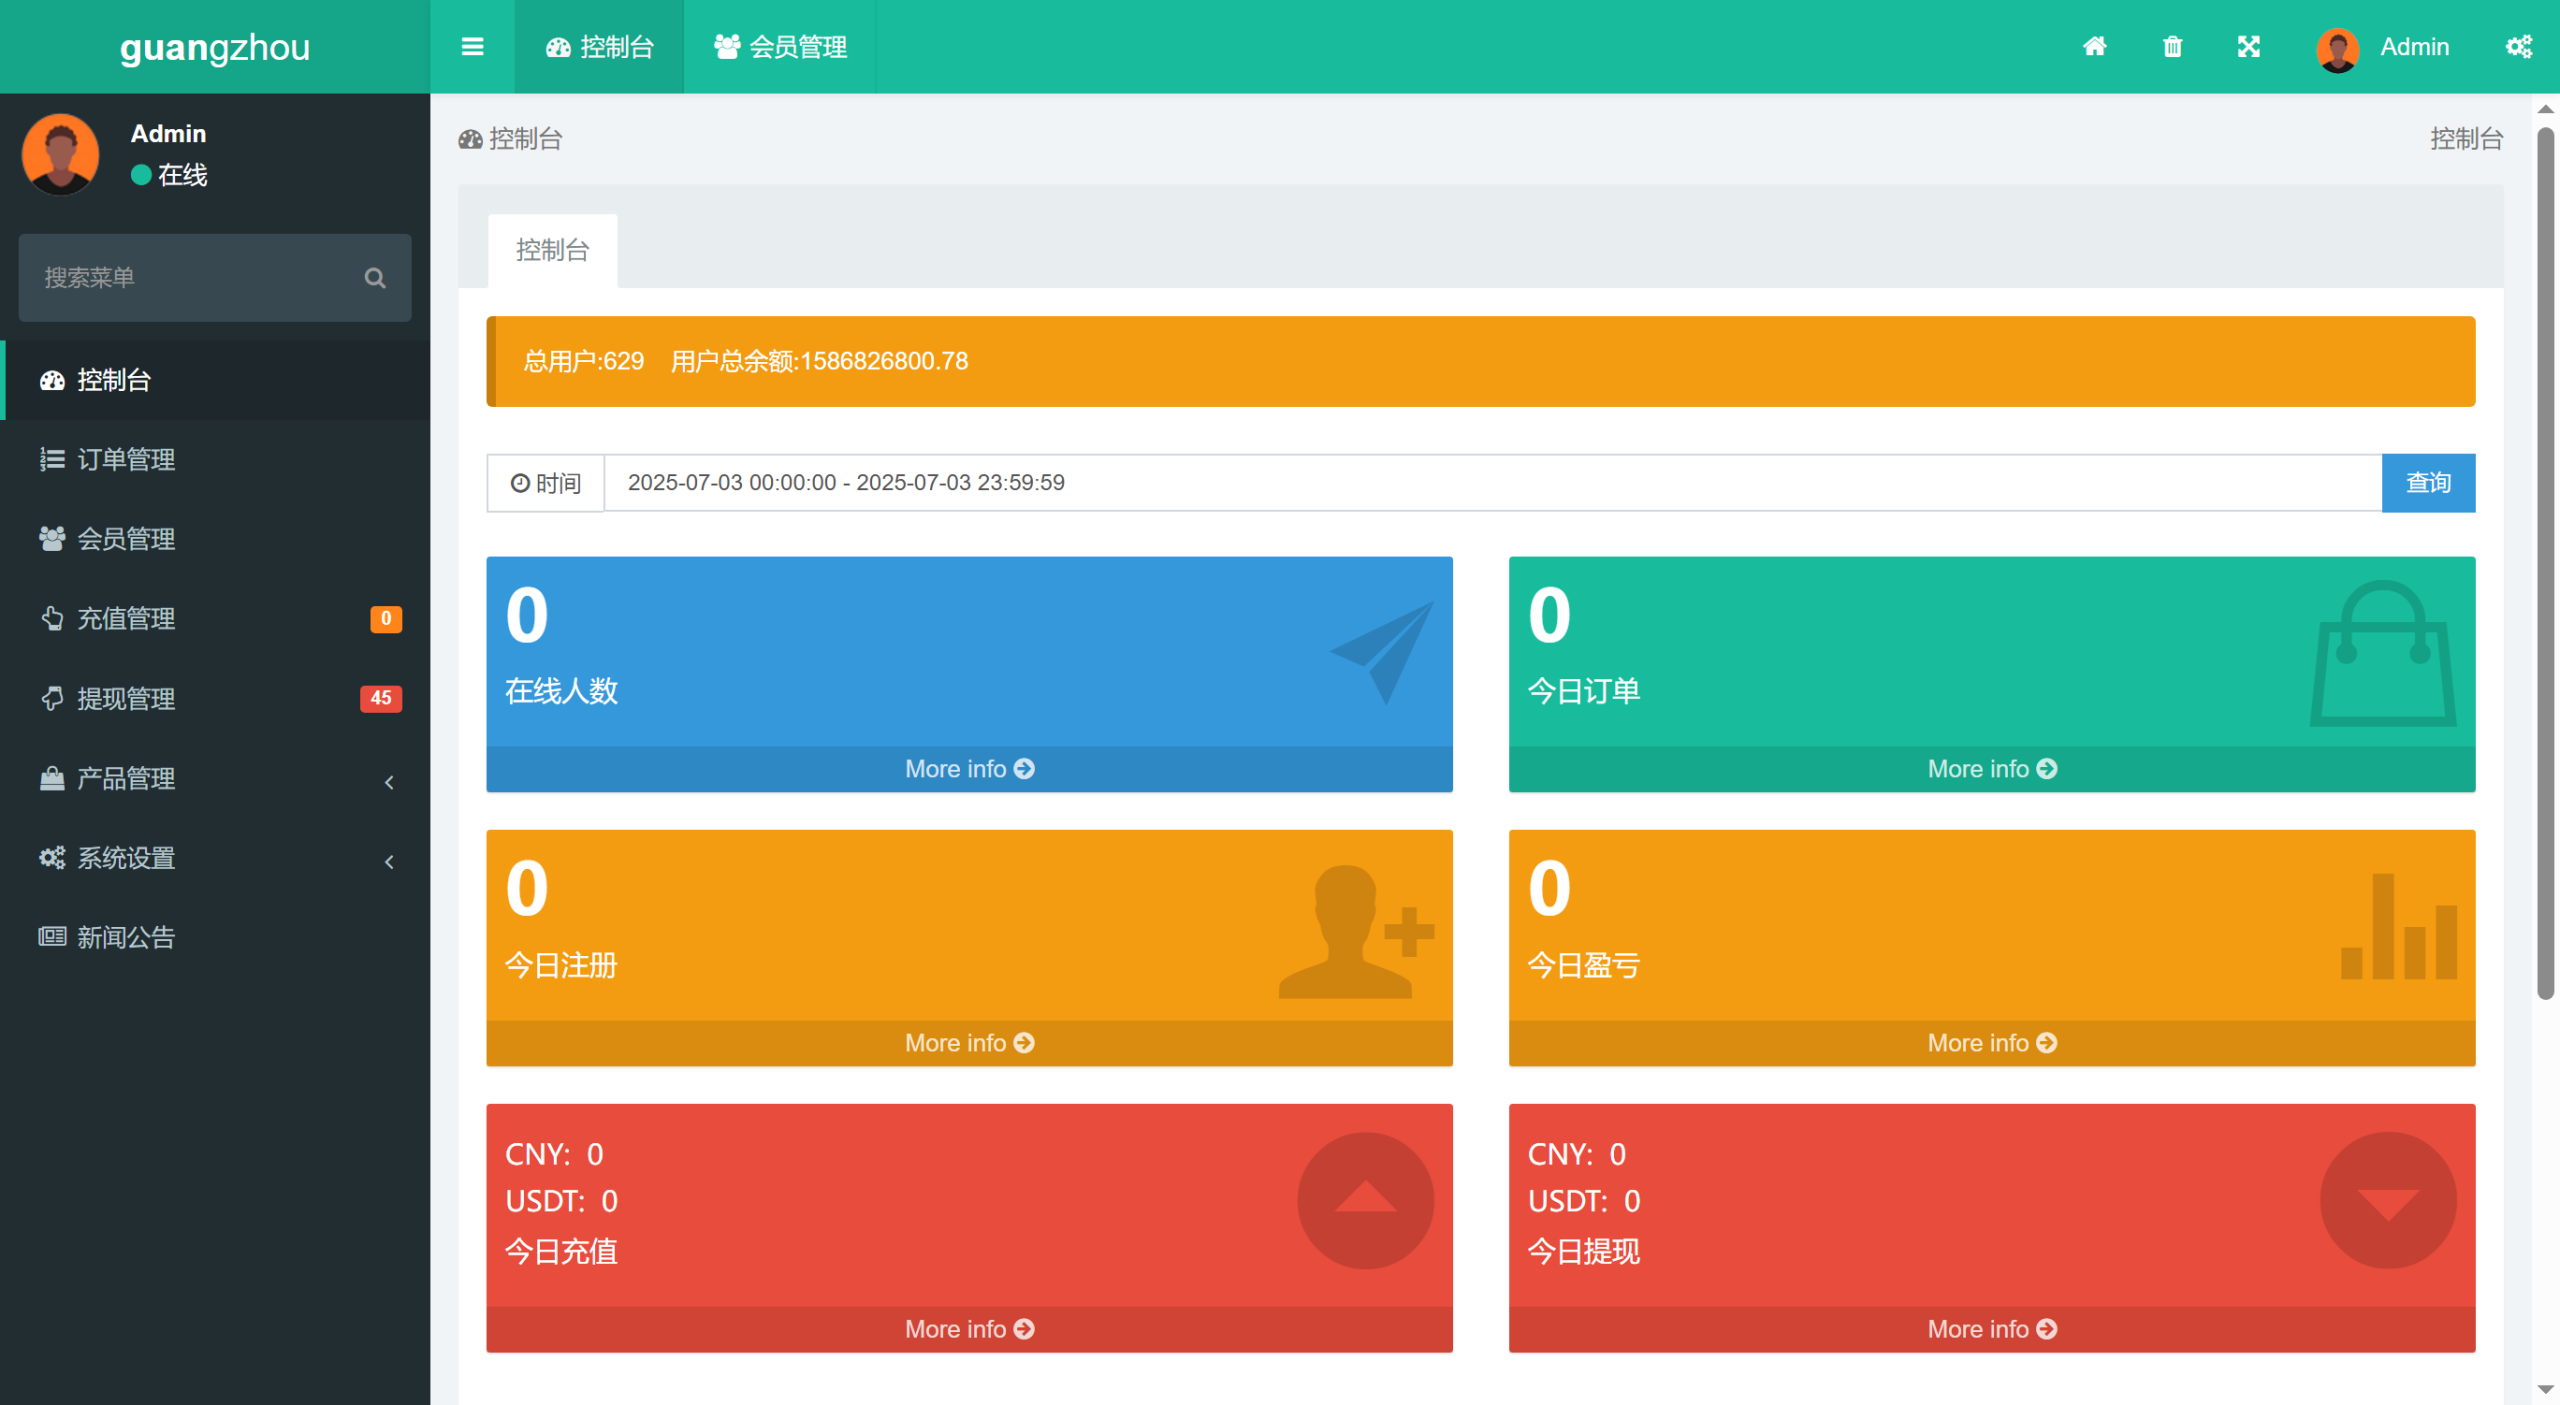The image size is (2560, 1405).
Task: Toggle the hamburger sidebar menu icon
Action: (x=472, y=47)
